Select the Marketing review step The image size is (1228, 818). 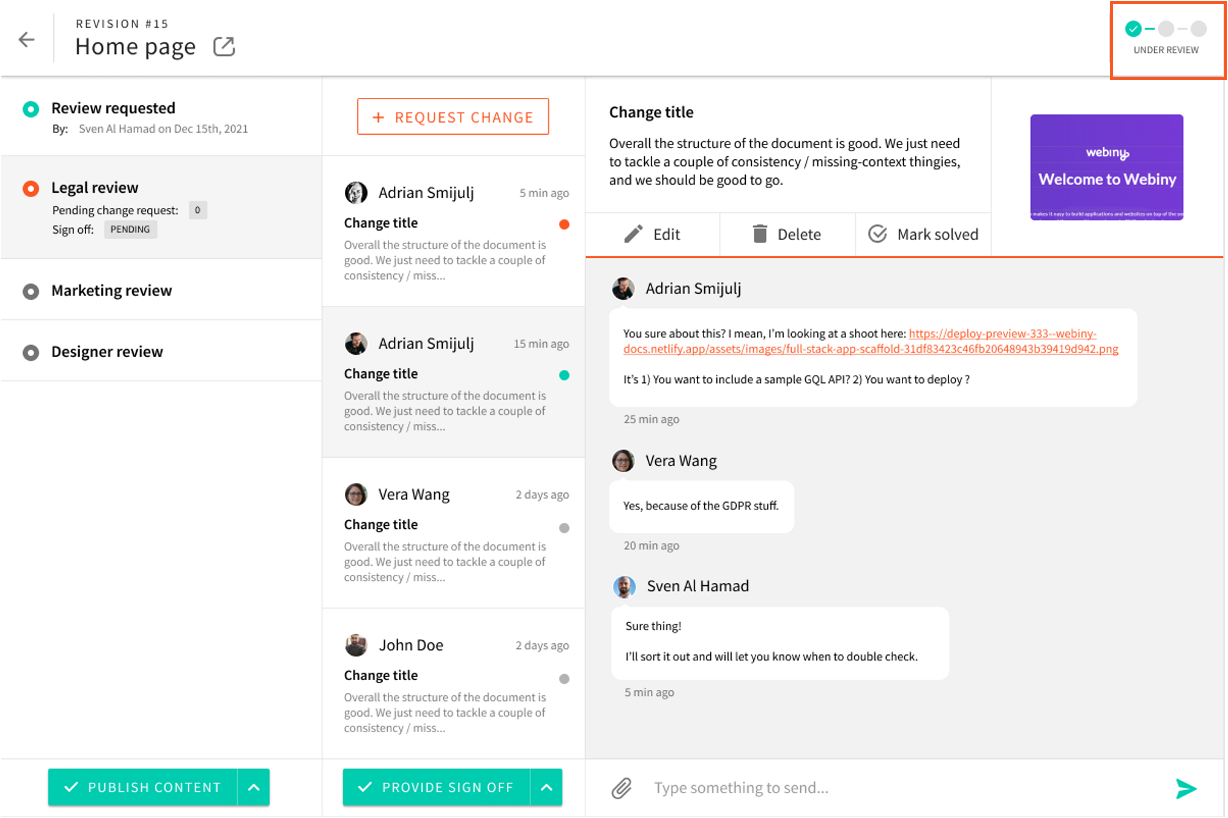coord(111,291)
